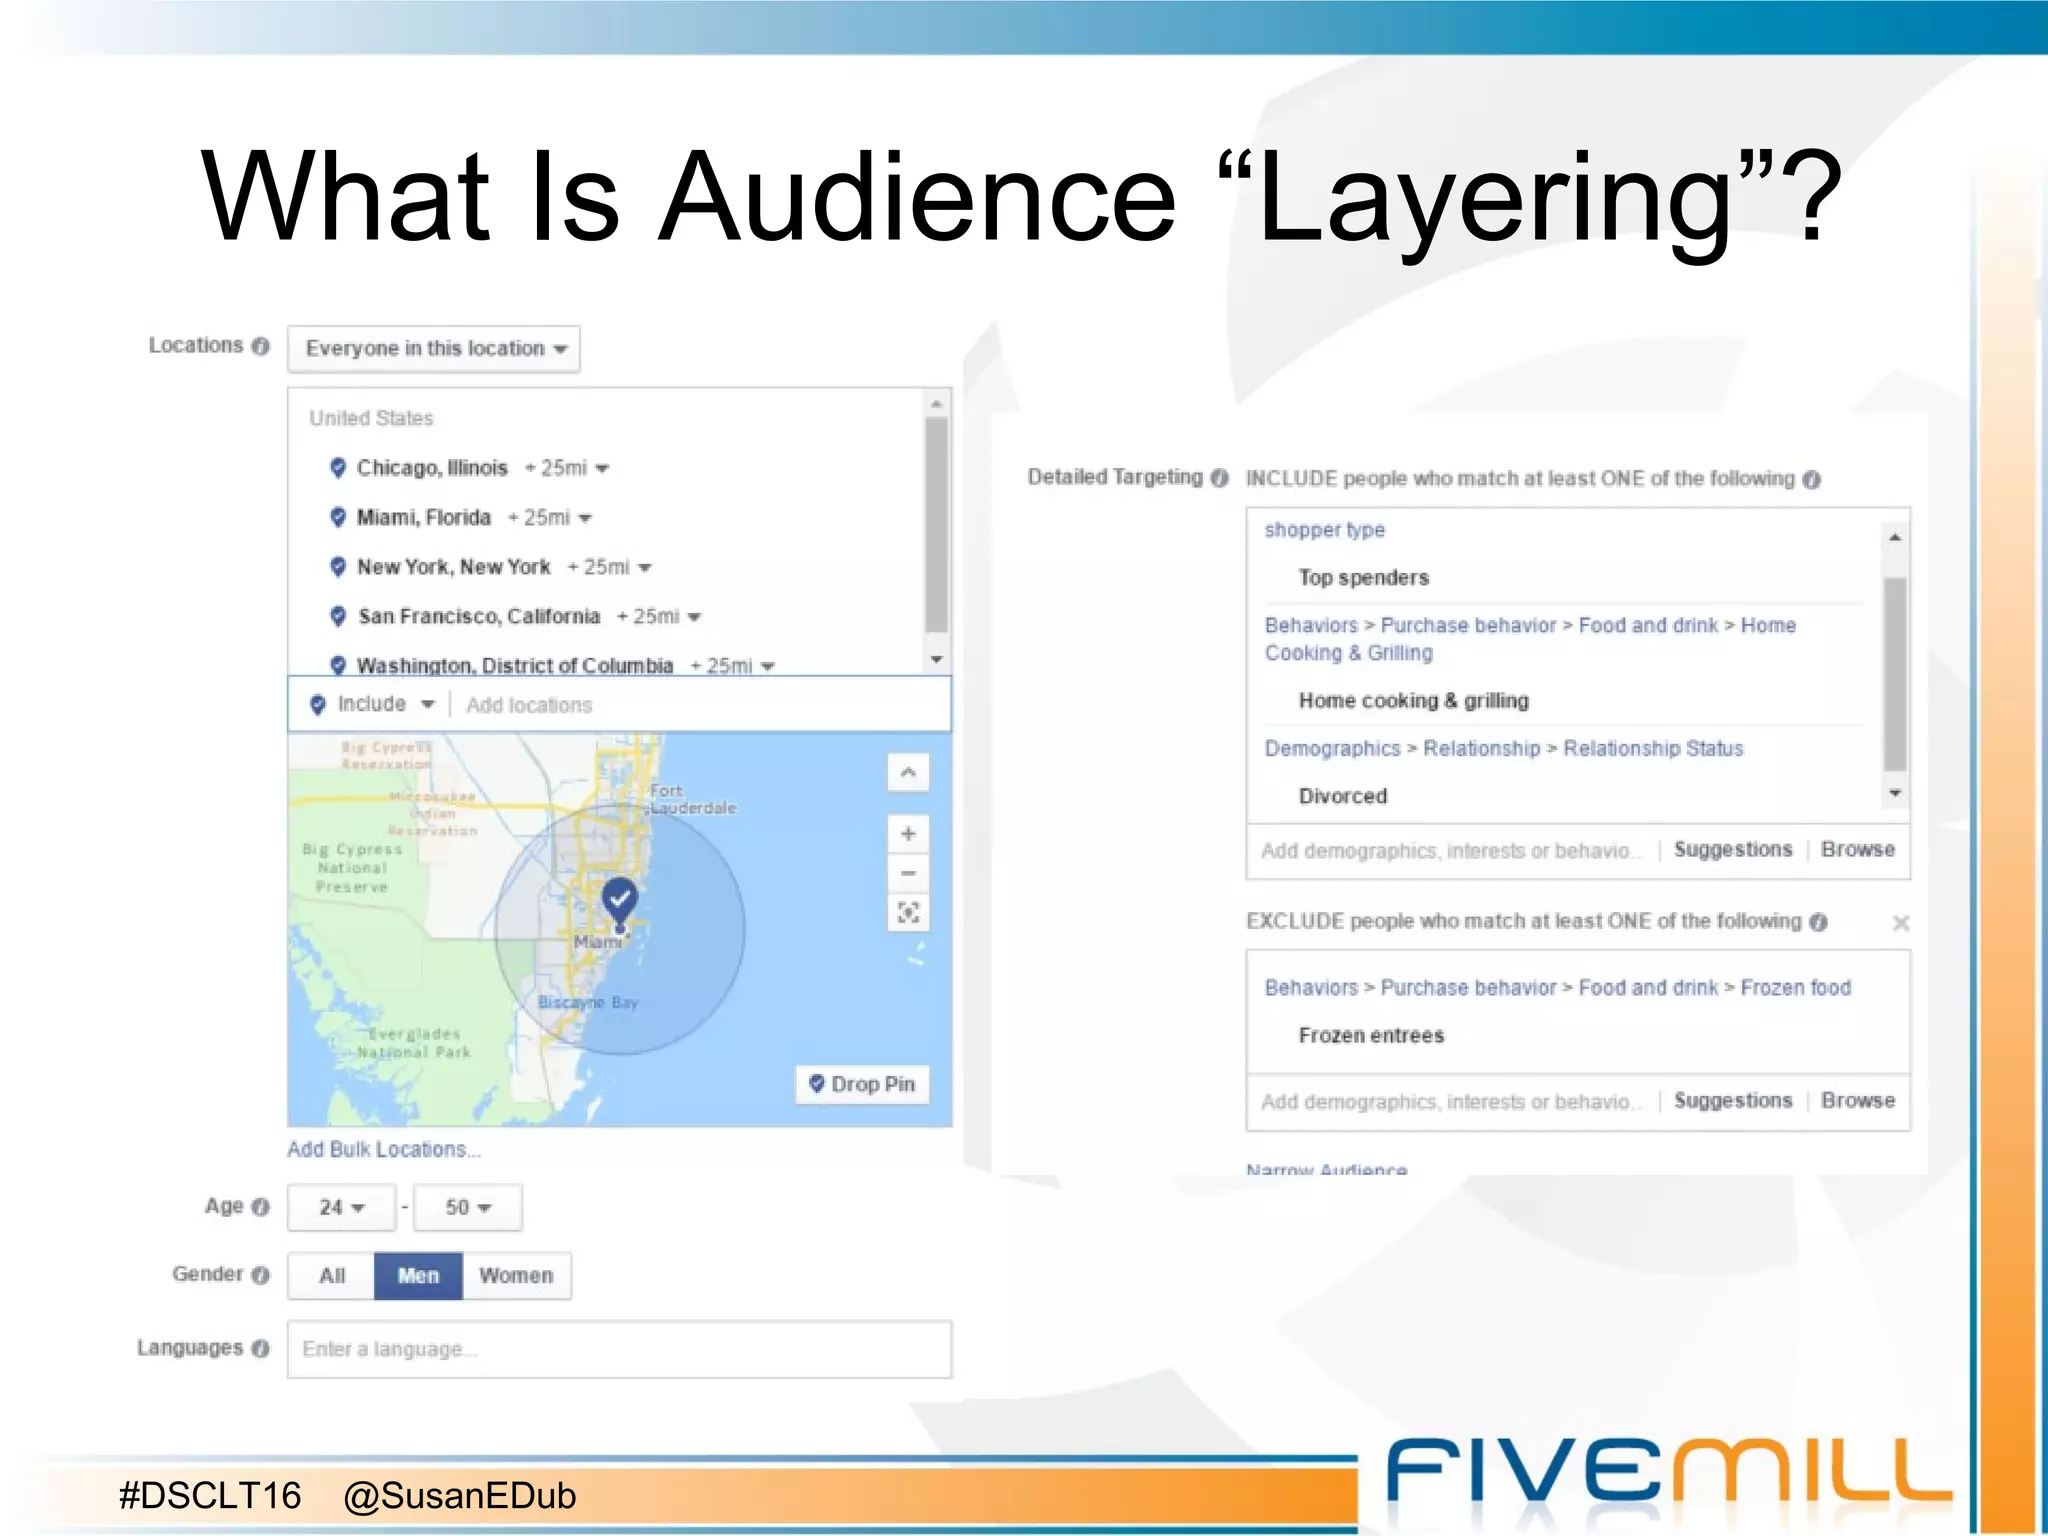Click Suggestions in the INCLUDE box
This screenshot has height=1536, width=2048.
[1733, 850]
